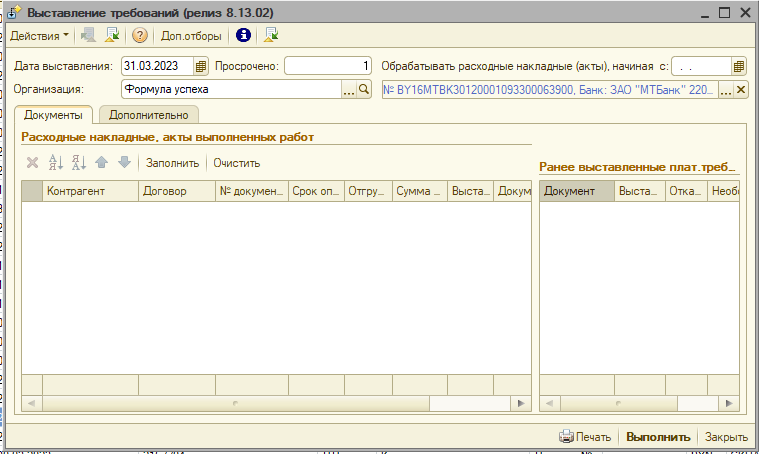Open selection list for Организация field
The image size is (759, 454).
pos(349,90)
